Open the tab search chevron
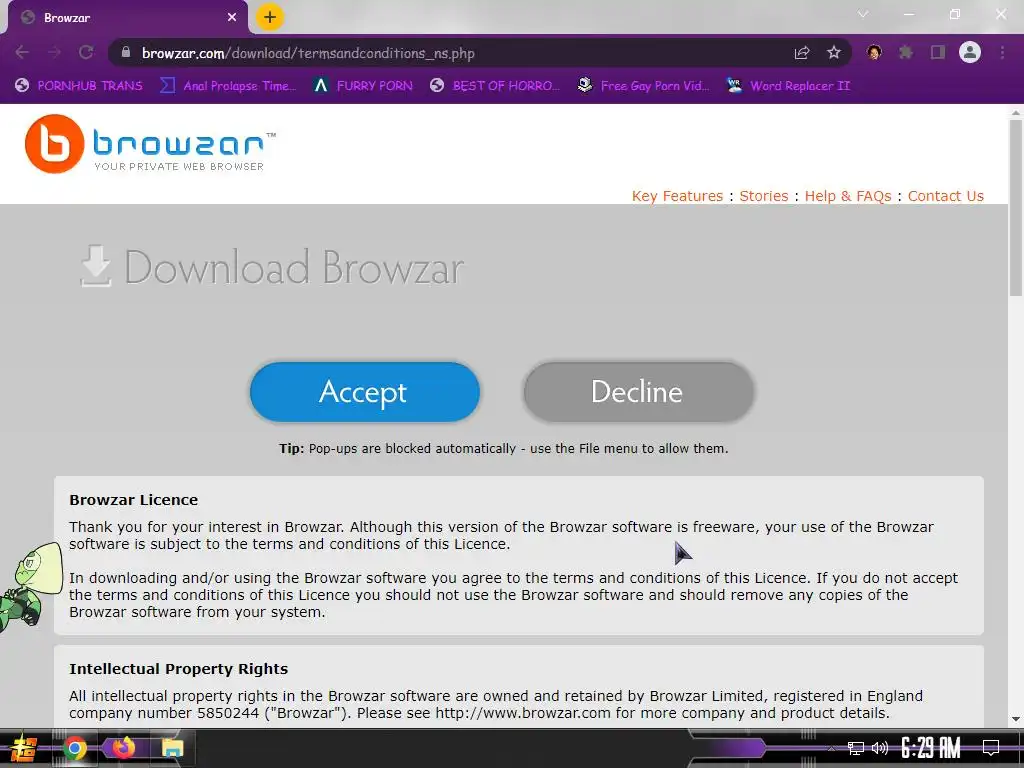The height and width of the screenshot is (768, 1024). [x=863, y=14]
